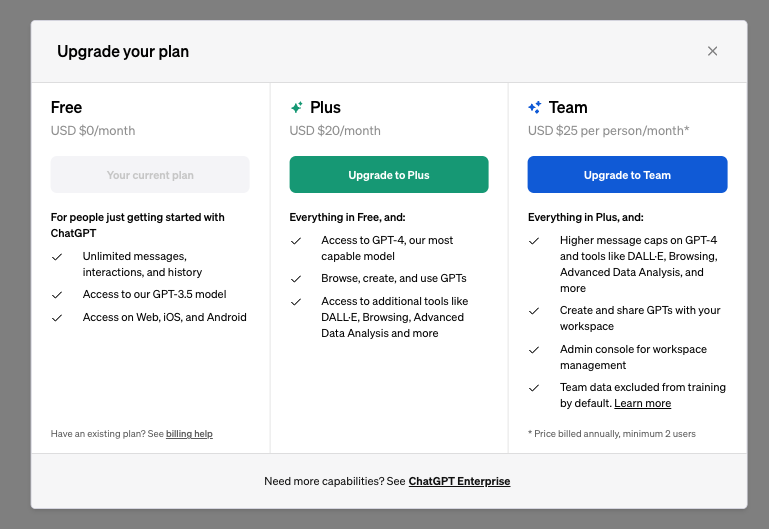
Task: Open the billing help link
Action: (189, 434)
